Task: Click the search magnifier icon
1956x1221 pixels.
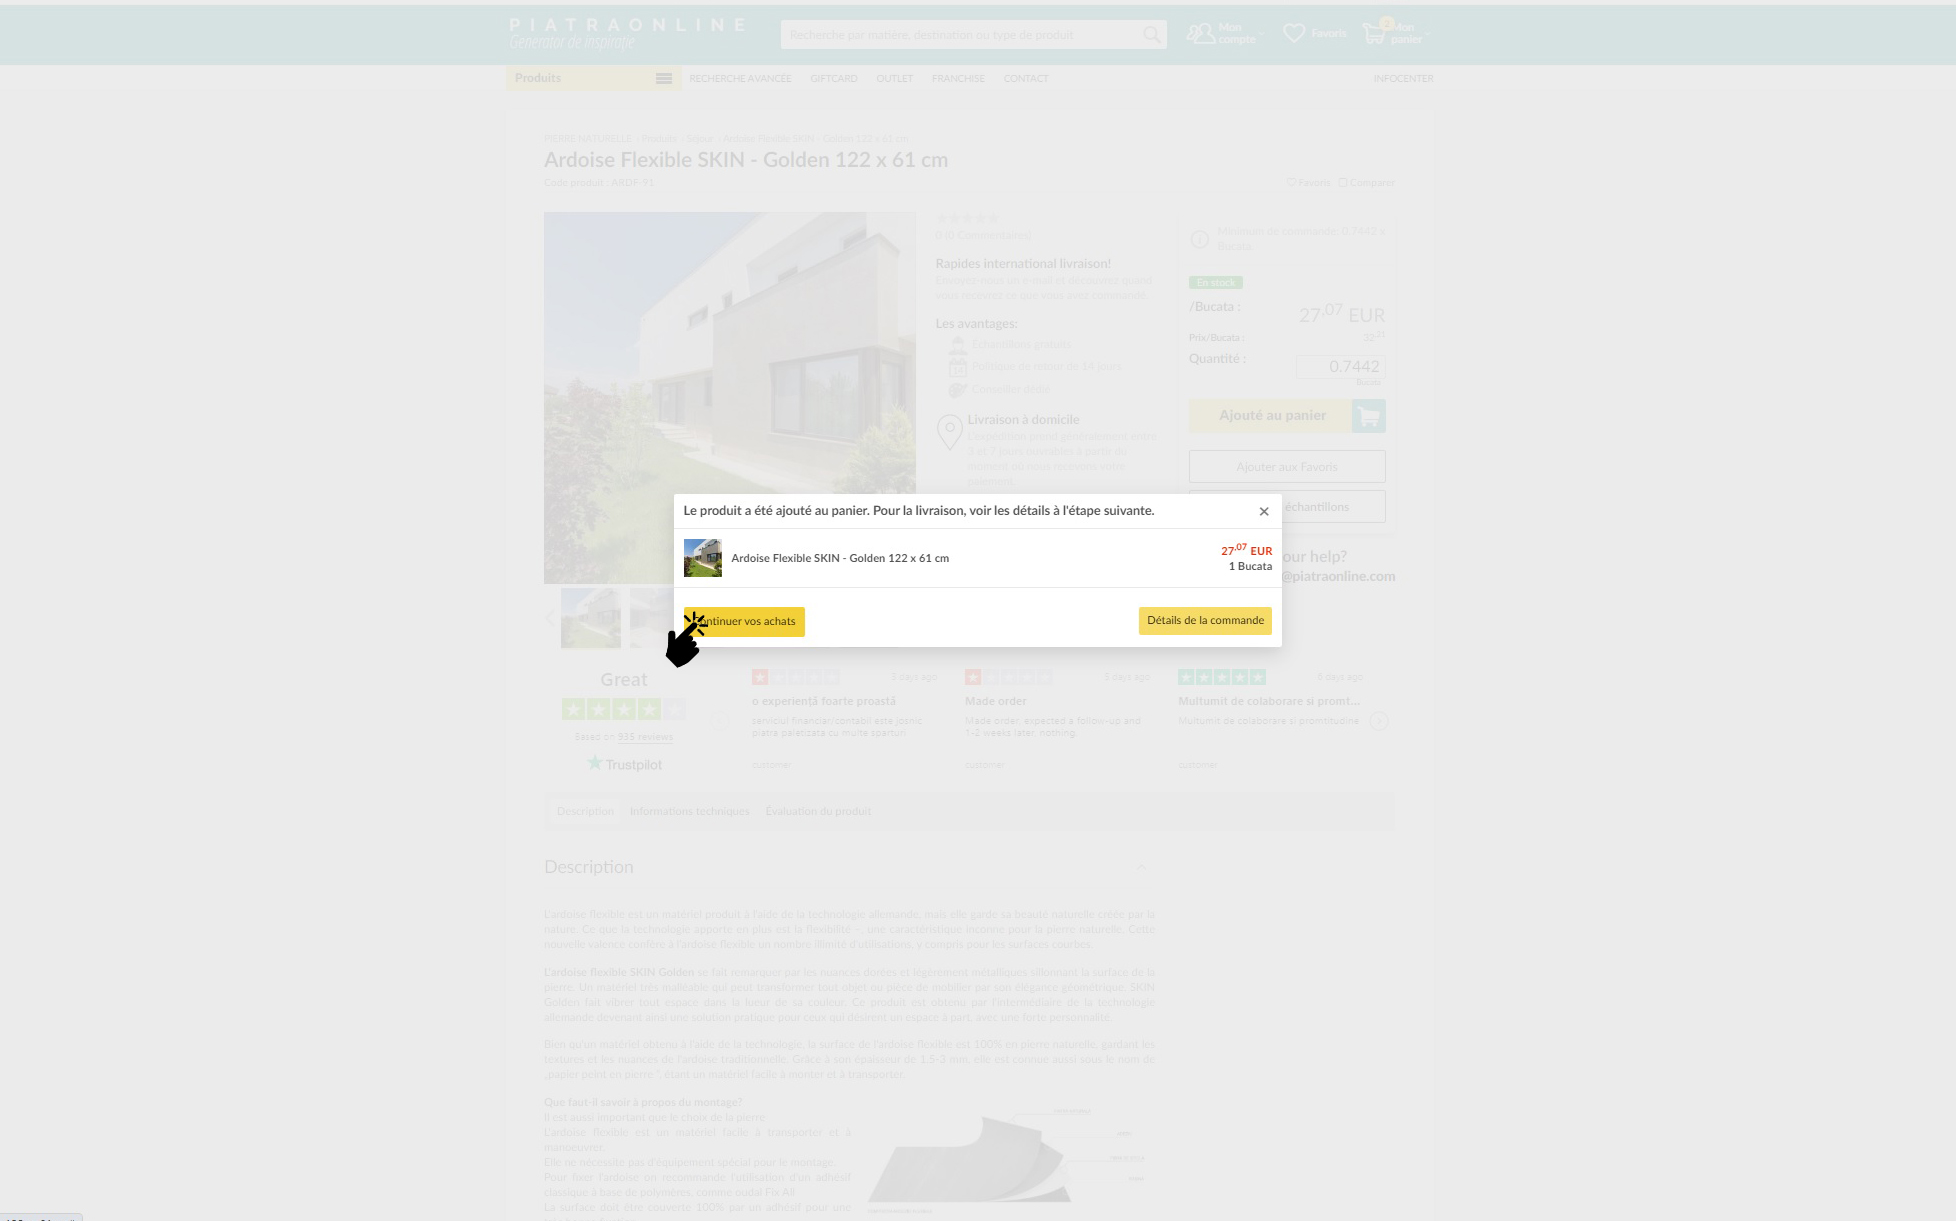Action: 1152,35
